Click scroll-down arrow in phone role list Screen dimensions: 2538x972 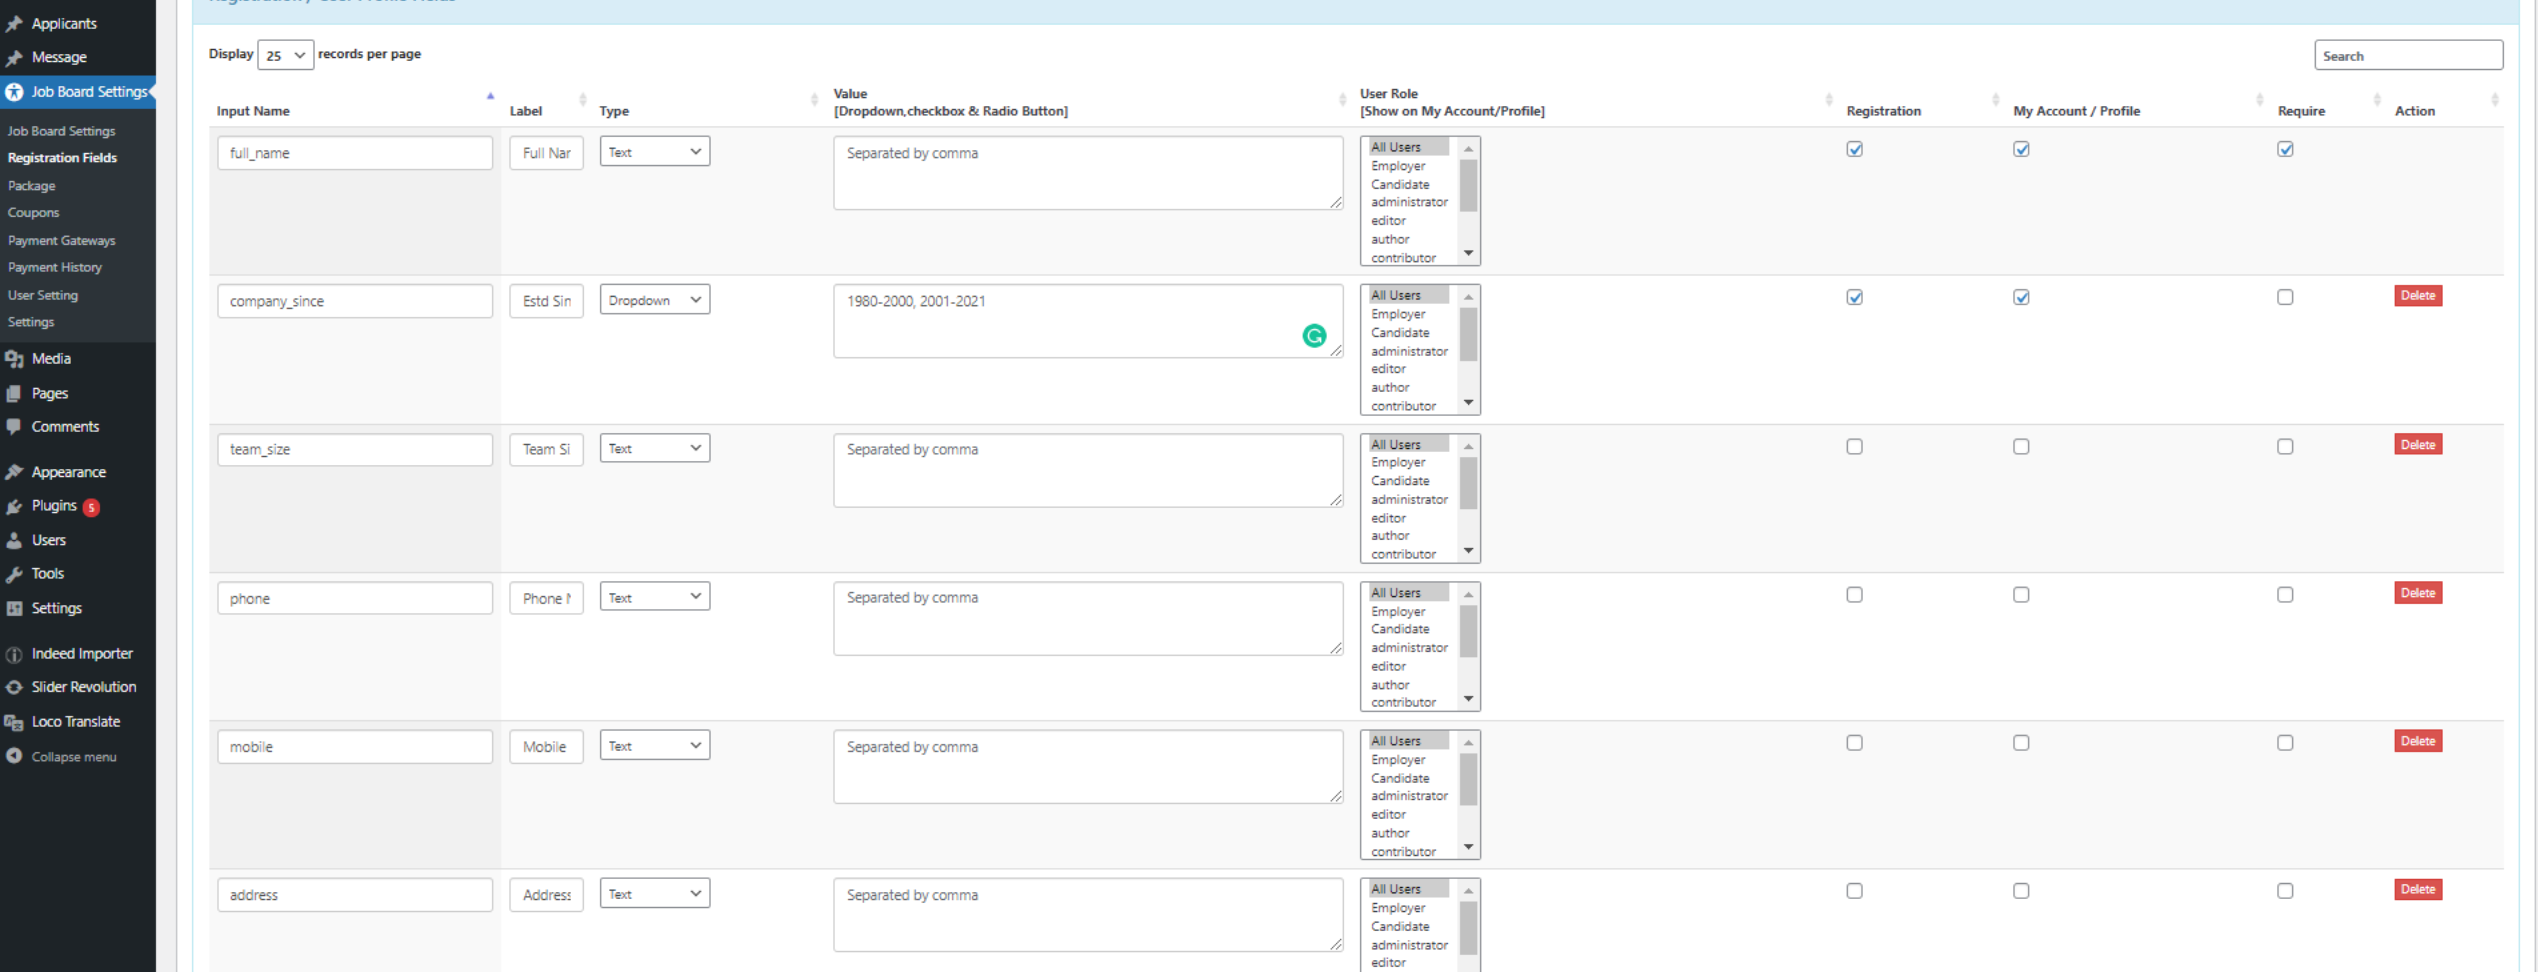point(1468,699)
